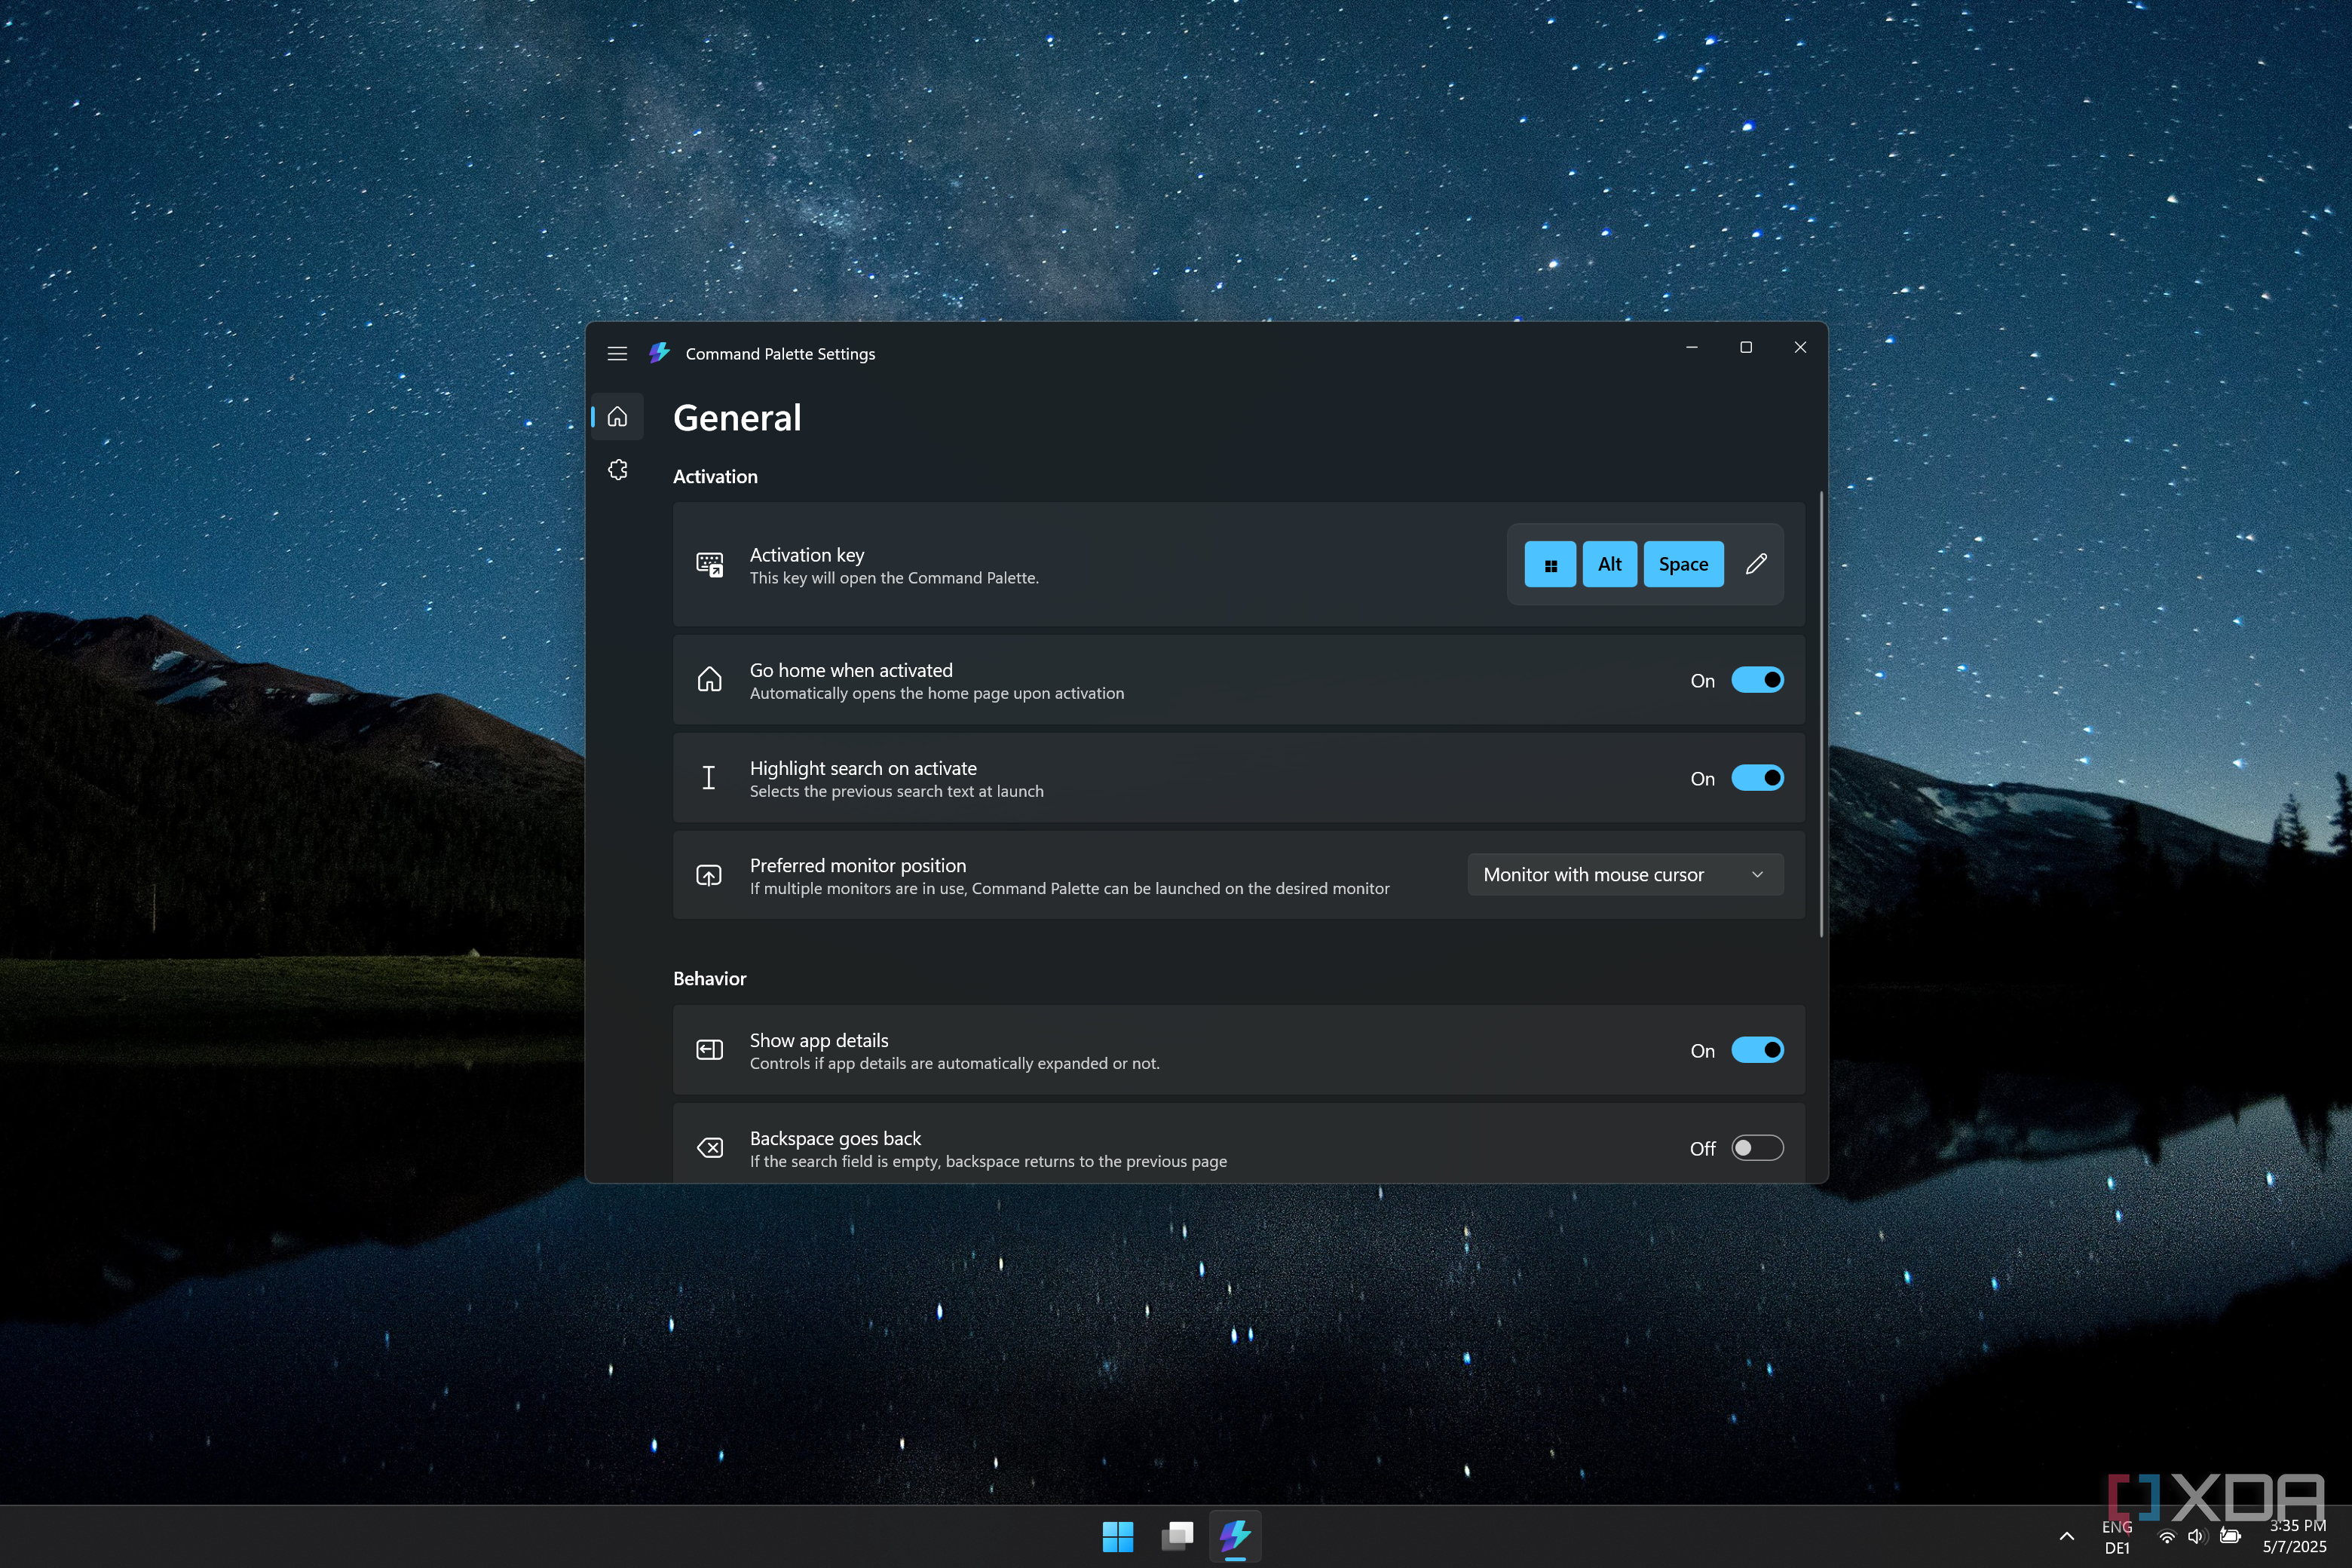Open the Windows Start button on taskbar
This screenshot has width=2352, height=1568.
pyautogui.click(x=1117, y=1536)
